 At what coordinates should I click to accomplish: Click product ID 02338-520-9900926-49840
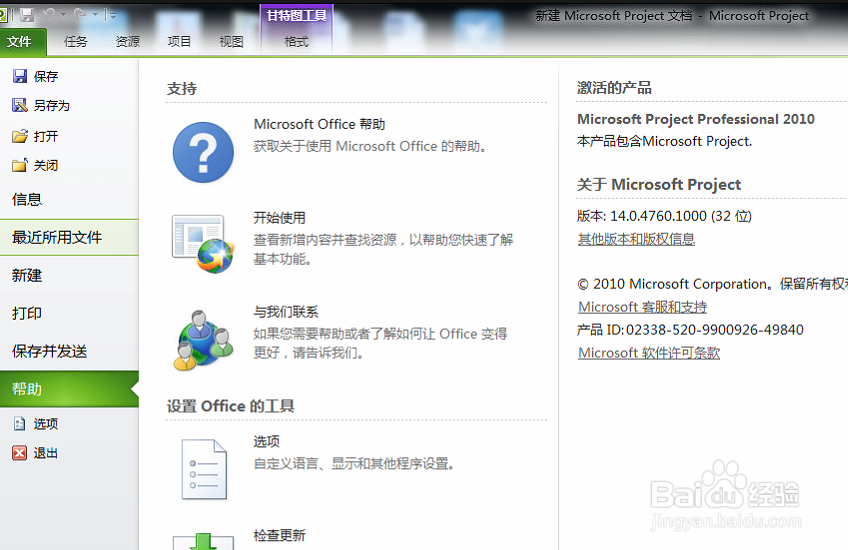pyautogui.click(x=714, y=330)
